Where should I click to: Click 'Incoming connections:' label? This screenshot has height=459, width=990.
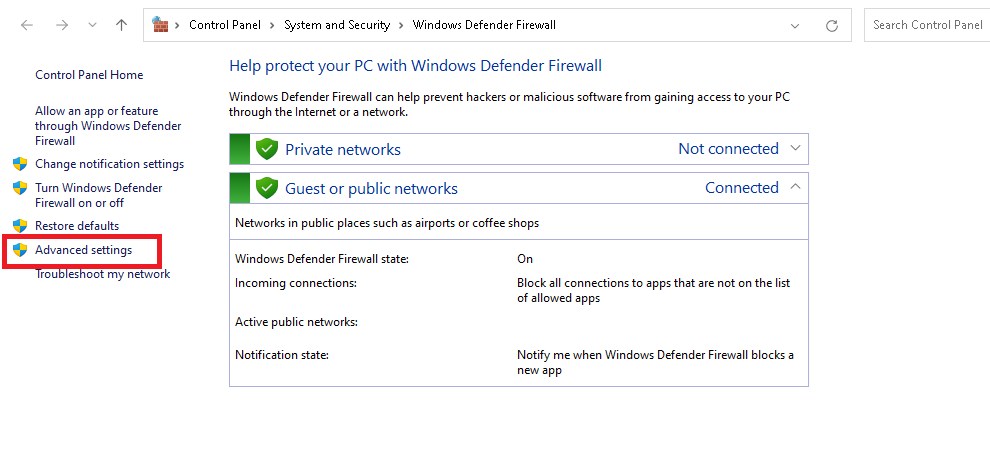(x=296, y=283)
